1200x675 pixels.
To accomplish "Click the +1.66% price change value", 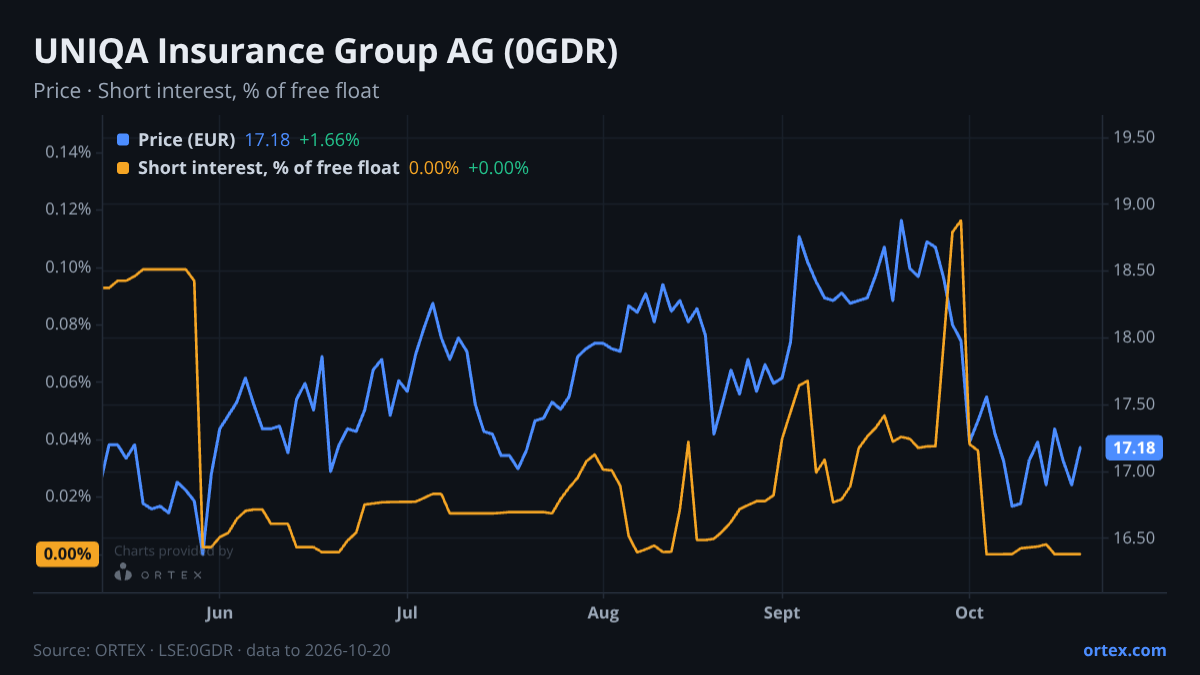I will point(329,139).
